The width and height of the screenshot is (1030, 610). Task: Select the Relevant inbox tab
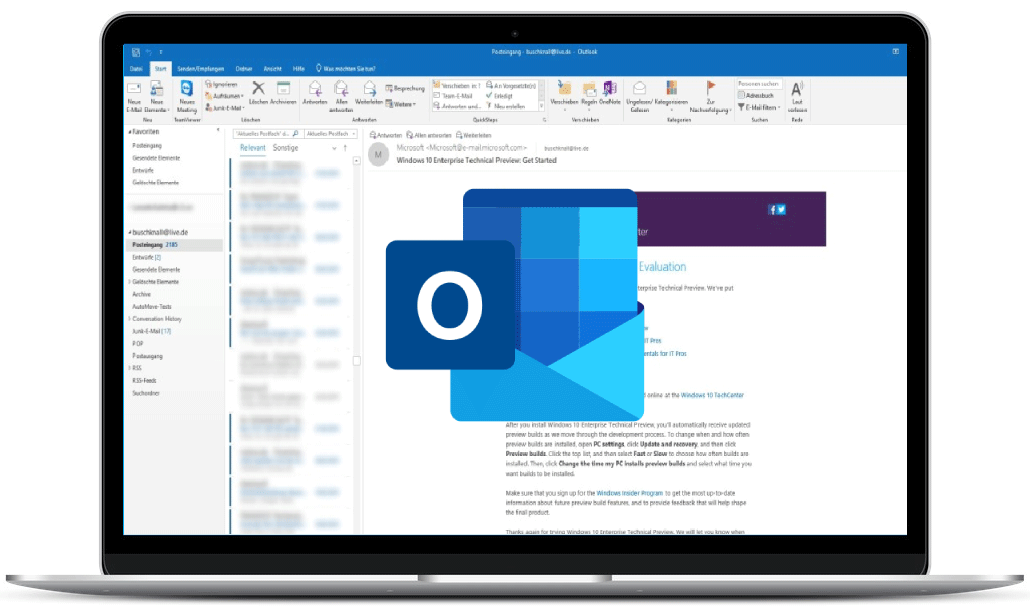click(253, 148)
